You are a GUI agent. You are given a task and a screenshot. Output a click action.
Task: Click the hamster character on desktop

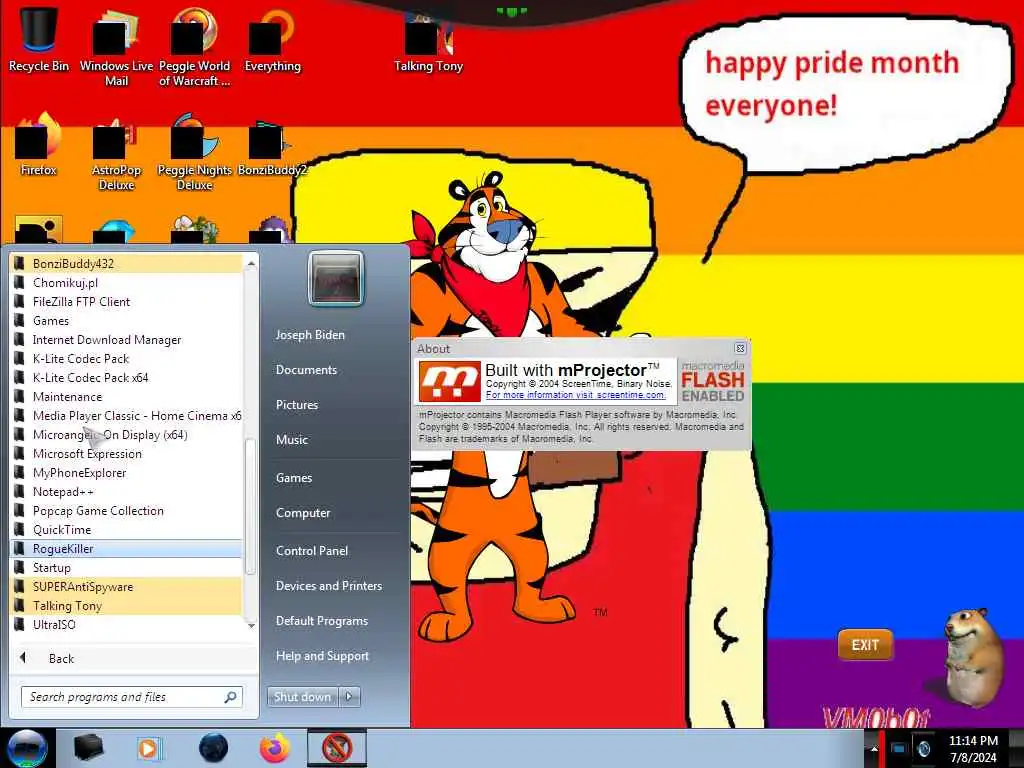click(x=973, y=656)
